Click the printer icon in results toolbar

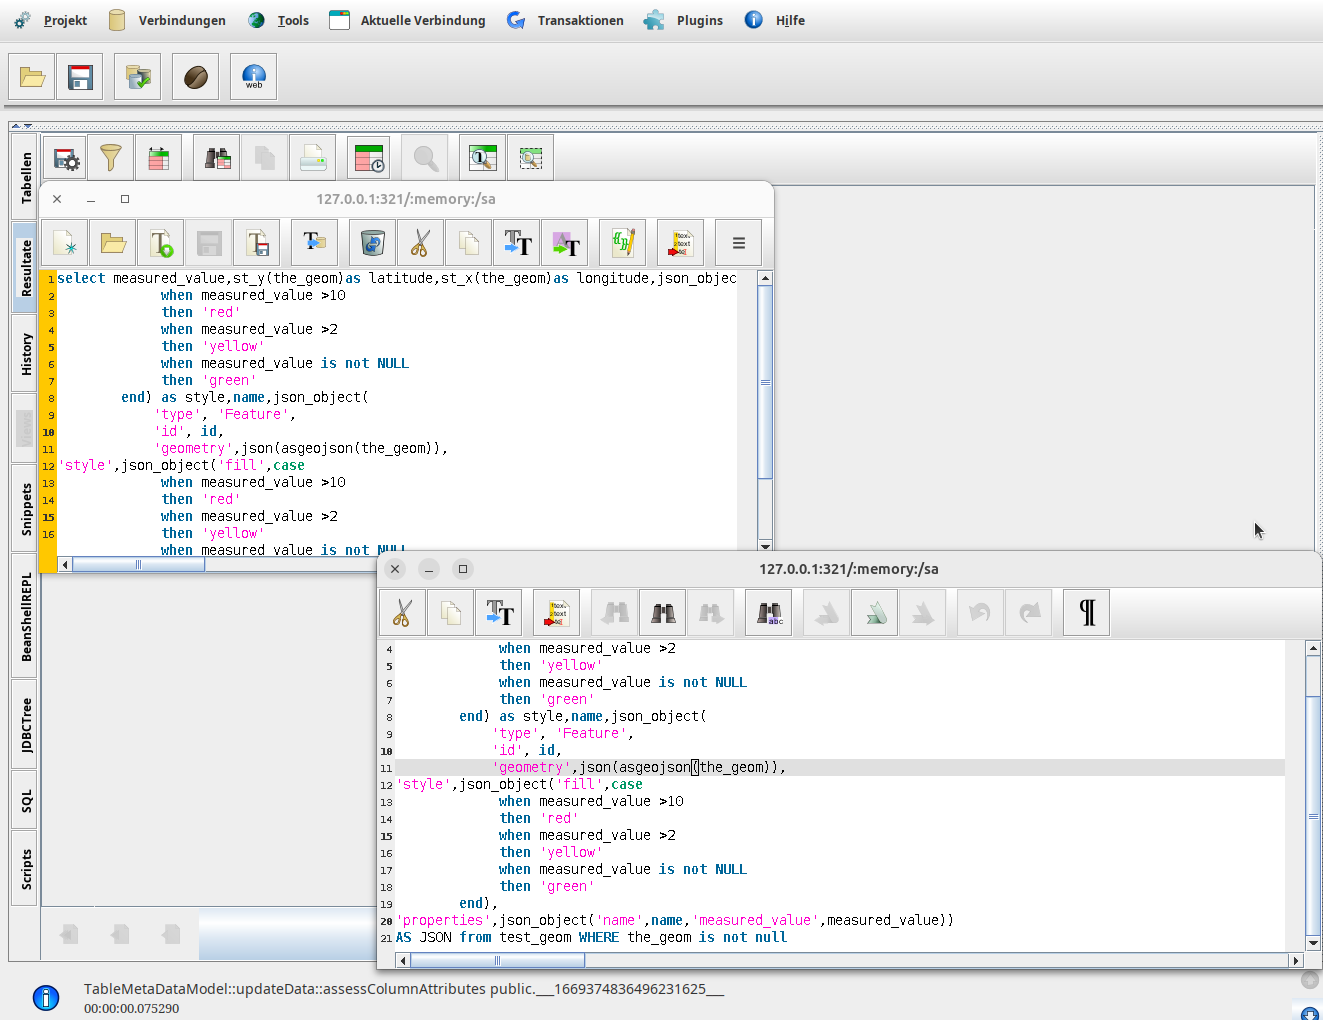coord(312,158)
